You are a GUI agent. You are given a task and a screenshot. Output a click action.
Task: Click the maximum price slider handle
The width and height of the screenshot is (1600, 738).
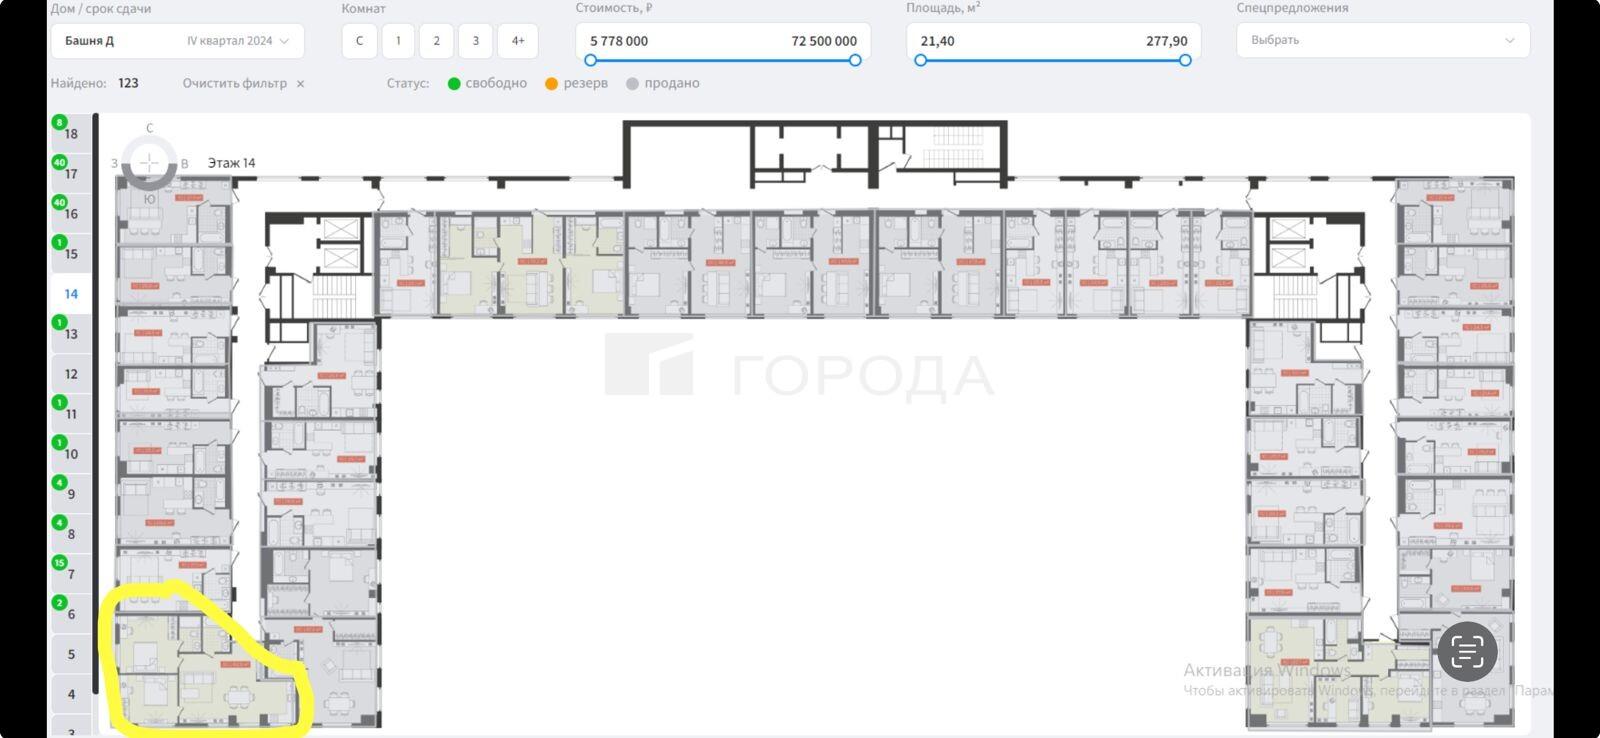[x=855, y=60]
